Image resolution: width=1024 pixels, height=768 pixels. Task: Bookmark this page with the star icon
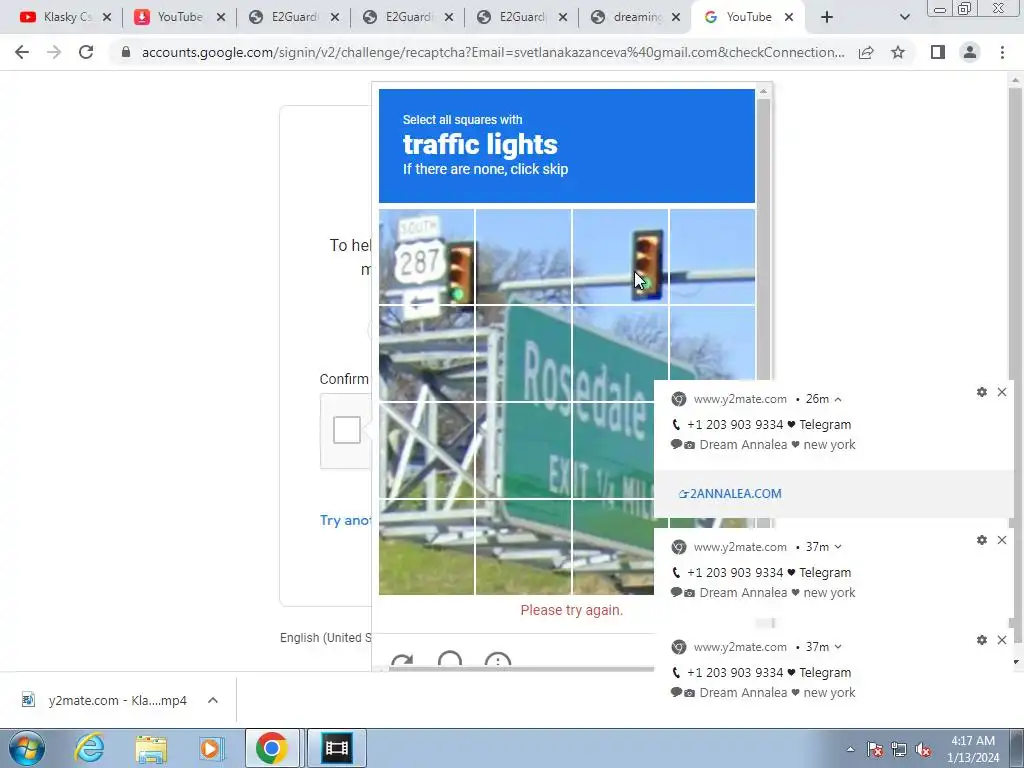pyautogui.click(x=898, y=52)
